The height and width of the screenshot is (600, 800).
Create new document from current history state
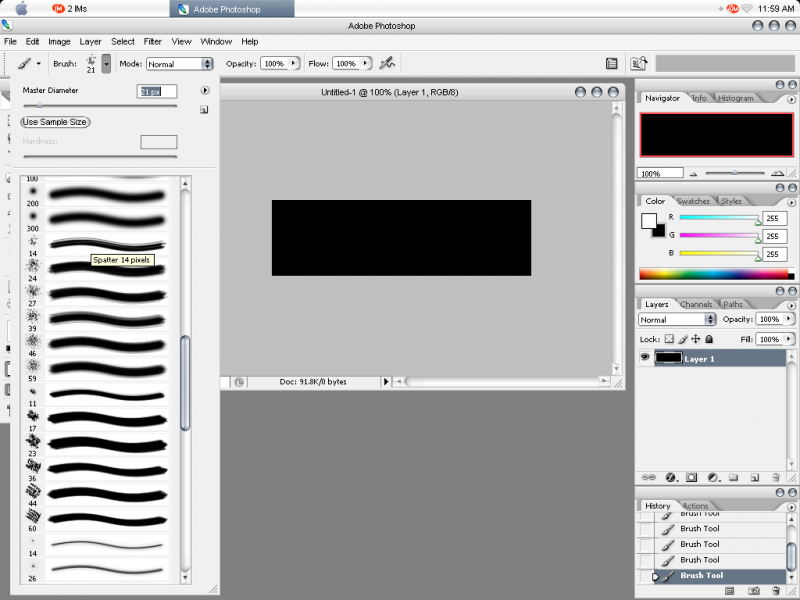click(730, 591)
